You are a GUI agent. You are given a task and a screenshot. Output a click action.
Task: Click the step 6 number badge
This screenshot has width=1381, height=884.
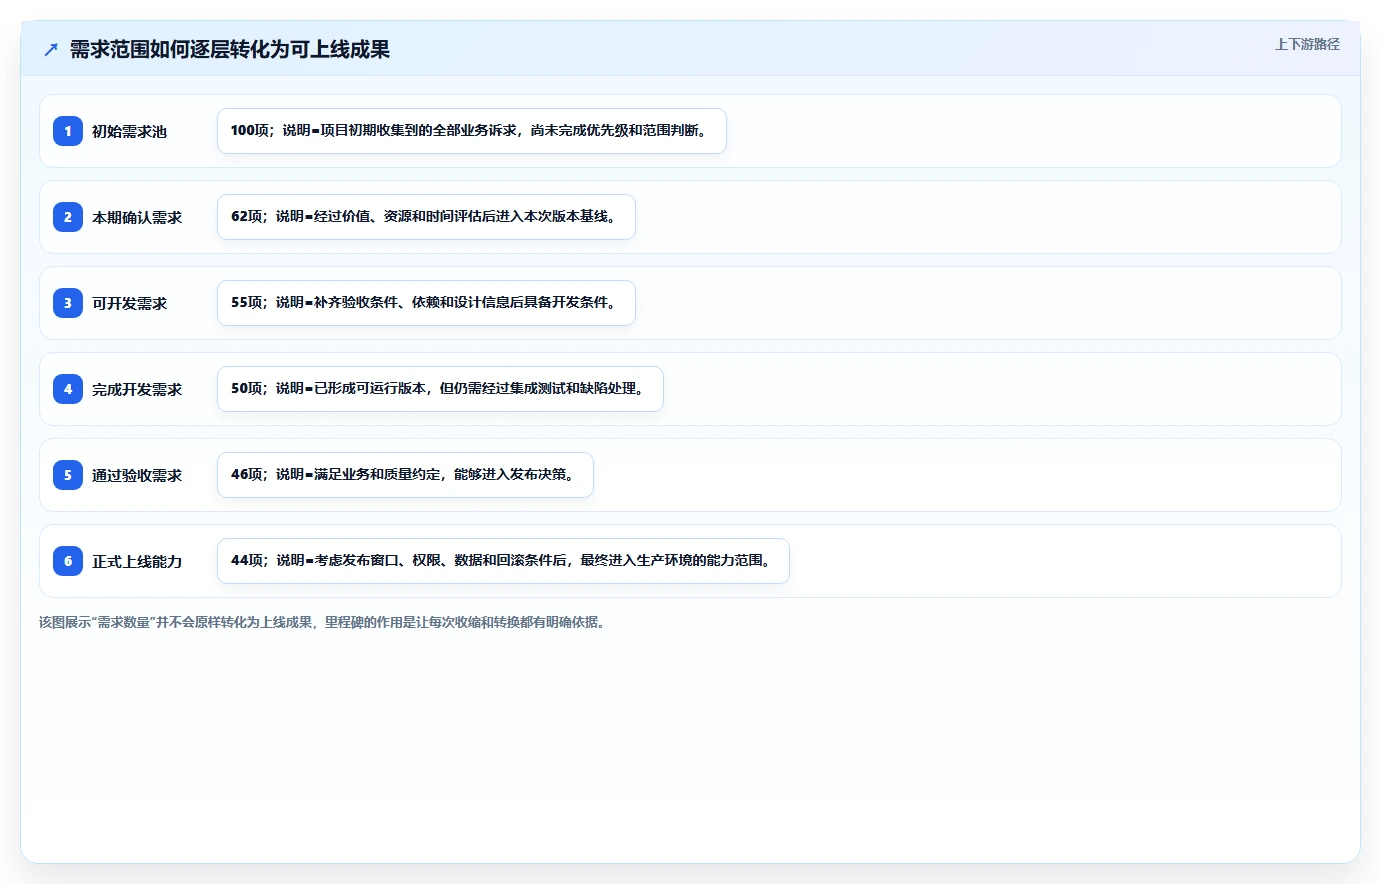point(68,561)
